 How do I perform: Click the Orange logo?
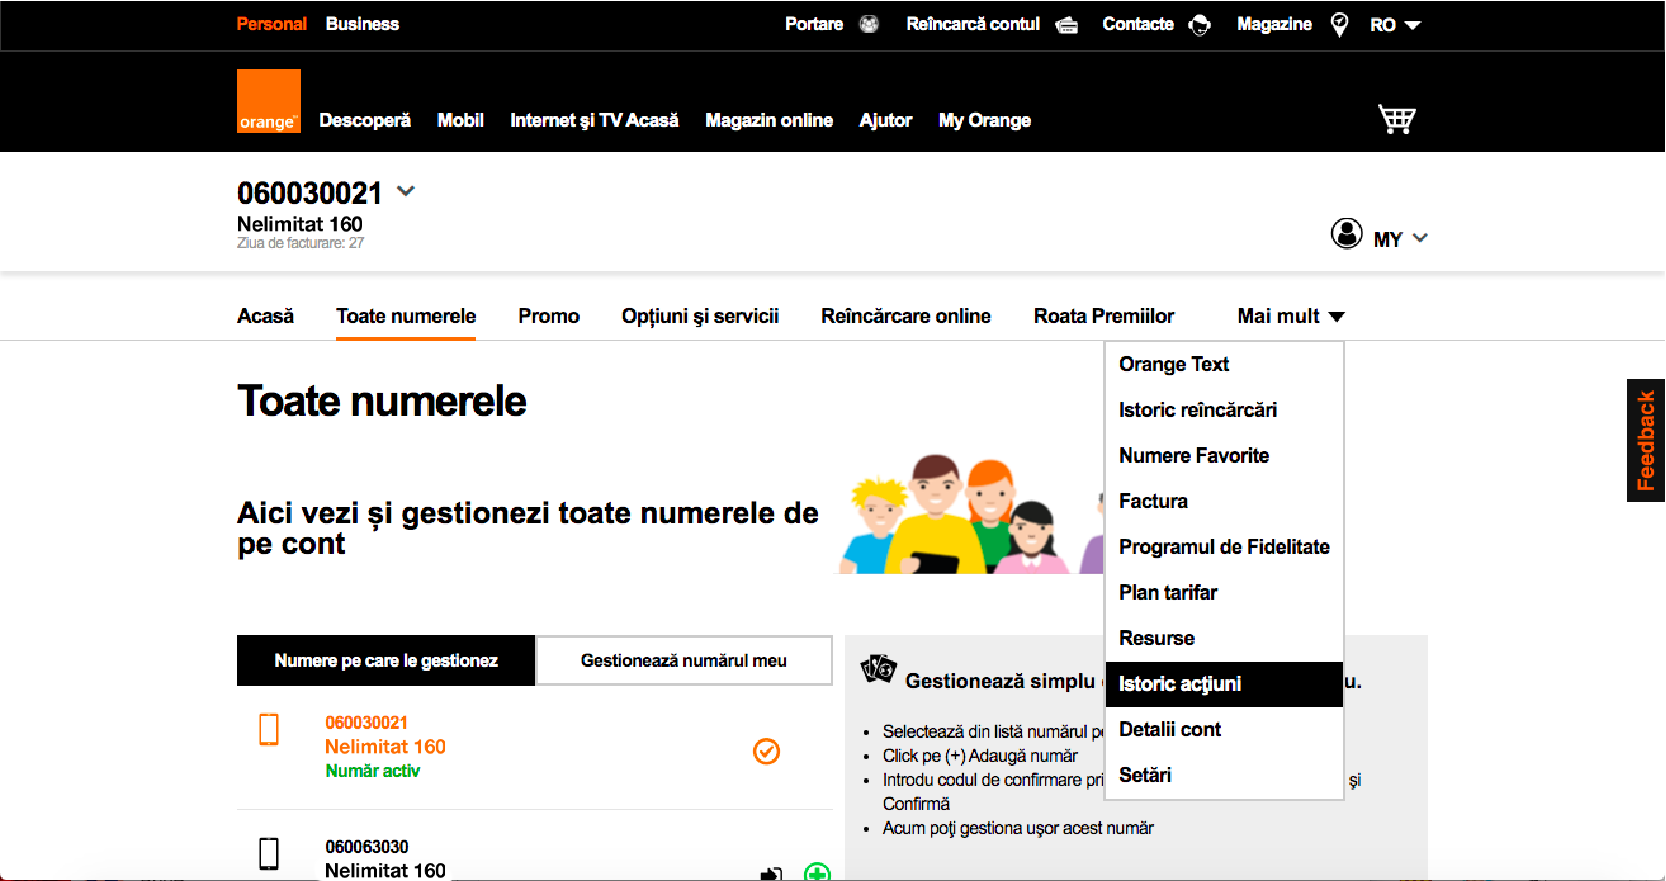tap(268, 101)
